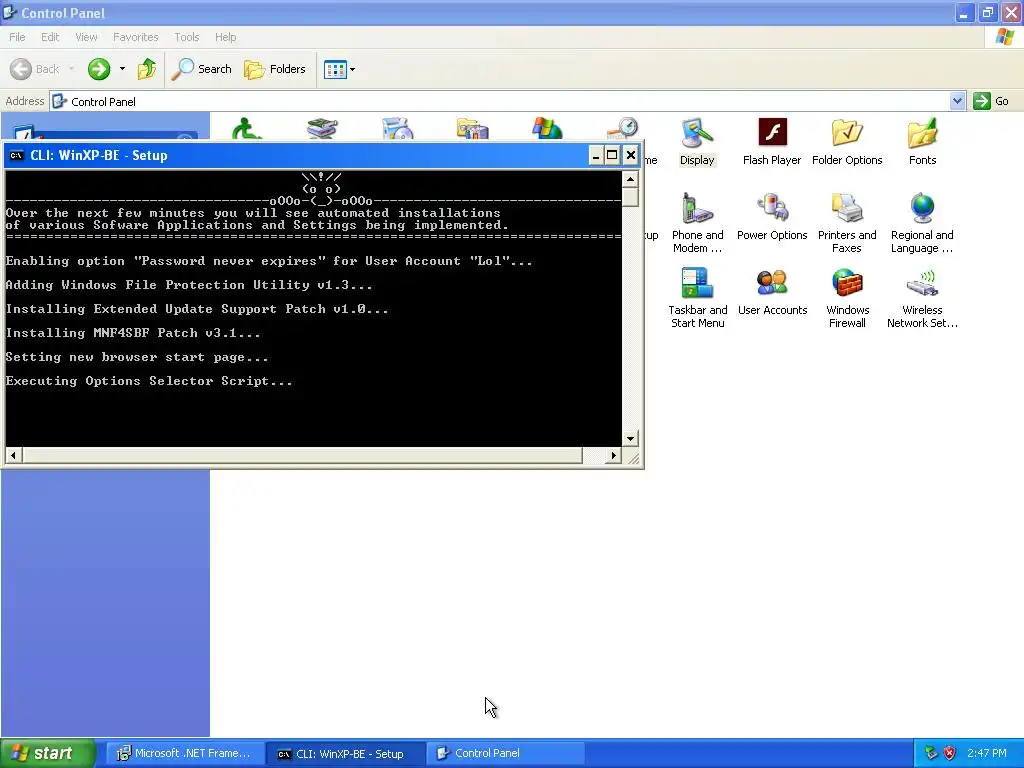Open the Fonts folder
The image size is (1024, 768).
click(922, 142)
